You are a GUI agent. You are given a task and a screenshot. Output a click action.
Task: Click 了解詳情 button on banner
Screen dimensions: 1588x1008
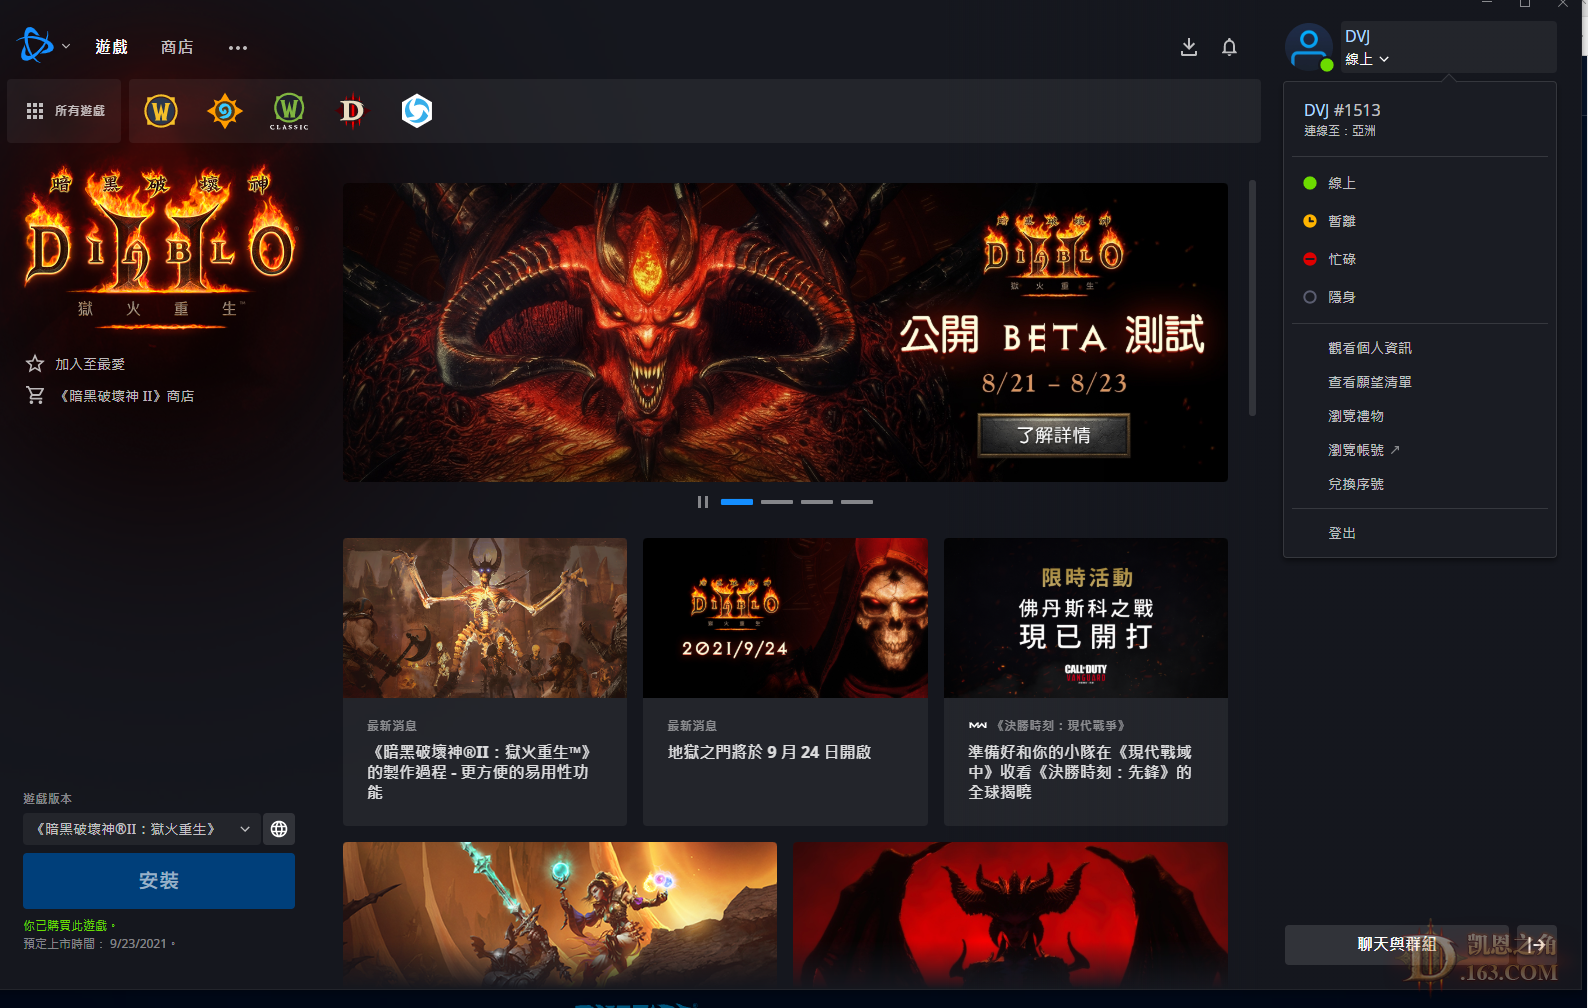[x=1054, y=435]
